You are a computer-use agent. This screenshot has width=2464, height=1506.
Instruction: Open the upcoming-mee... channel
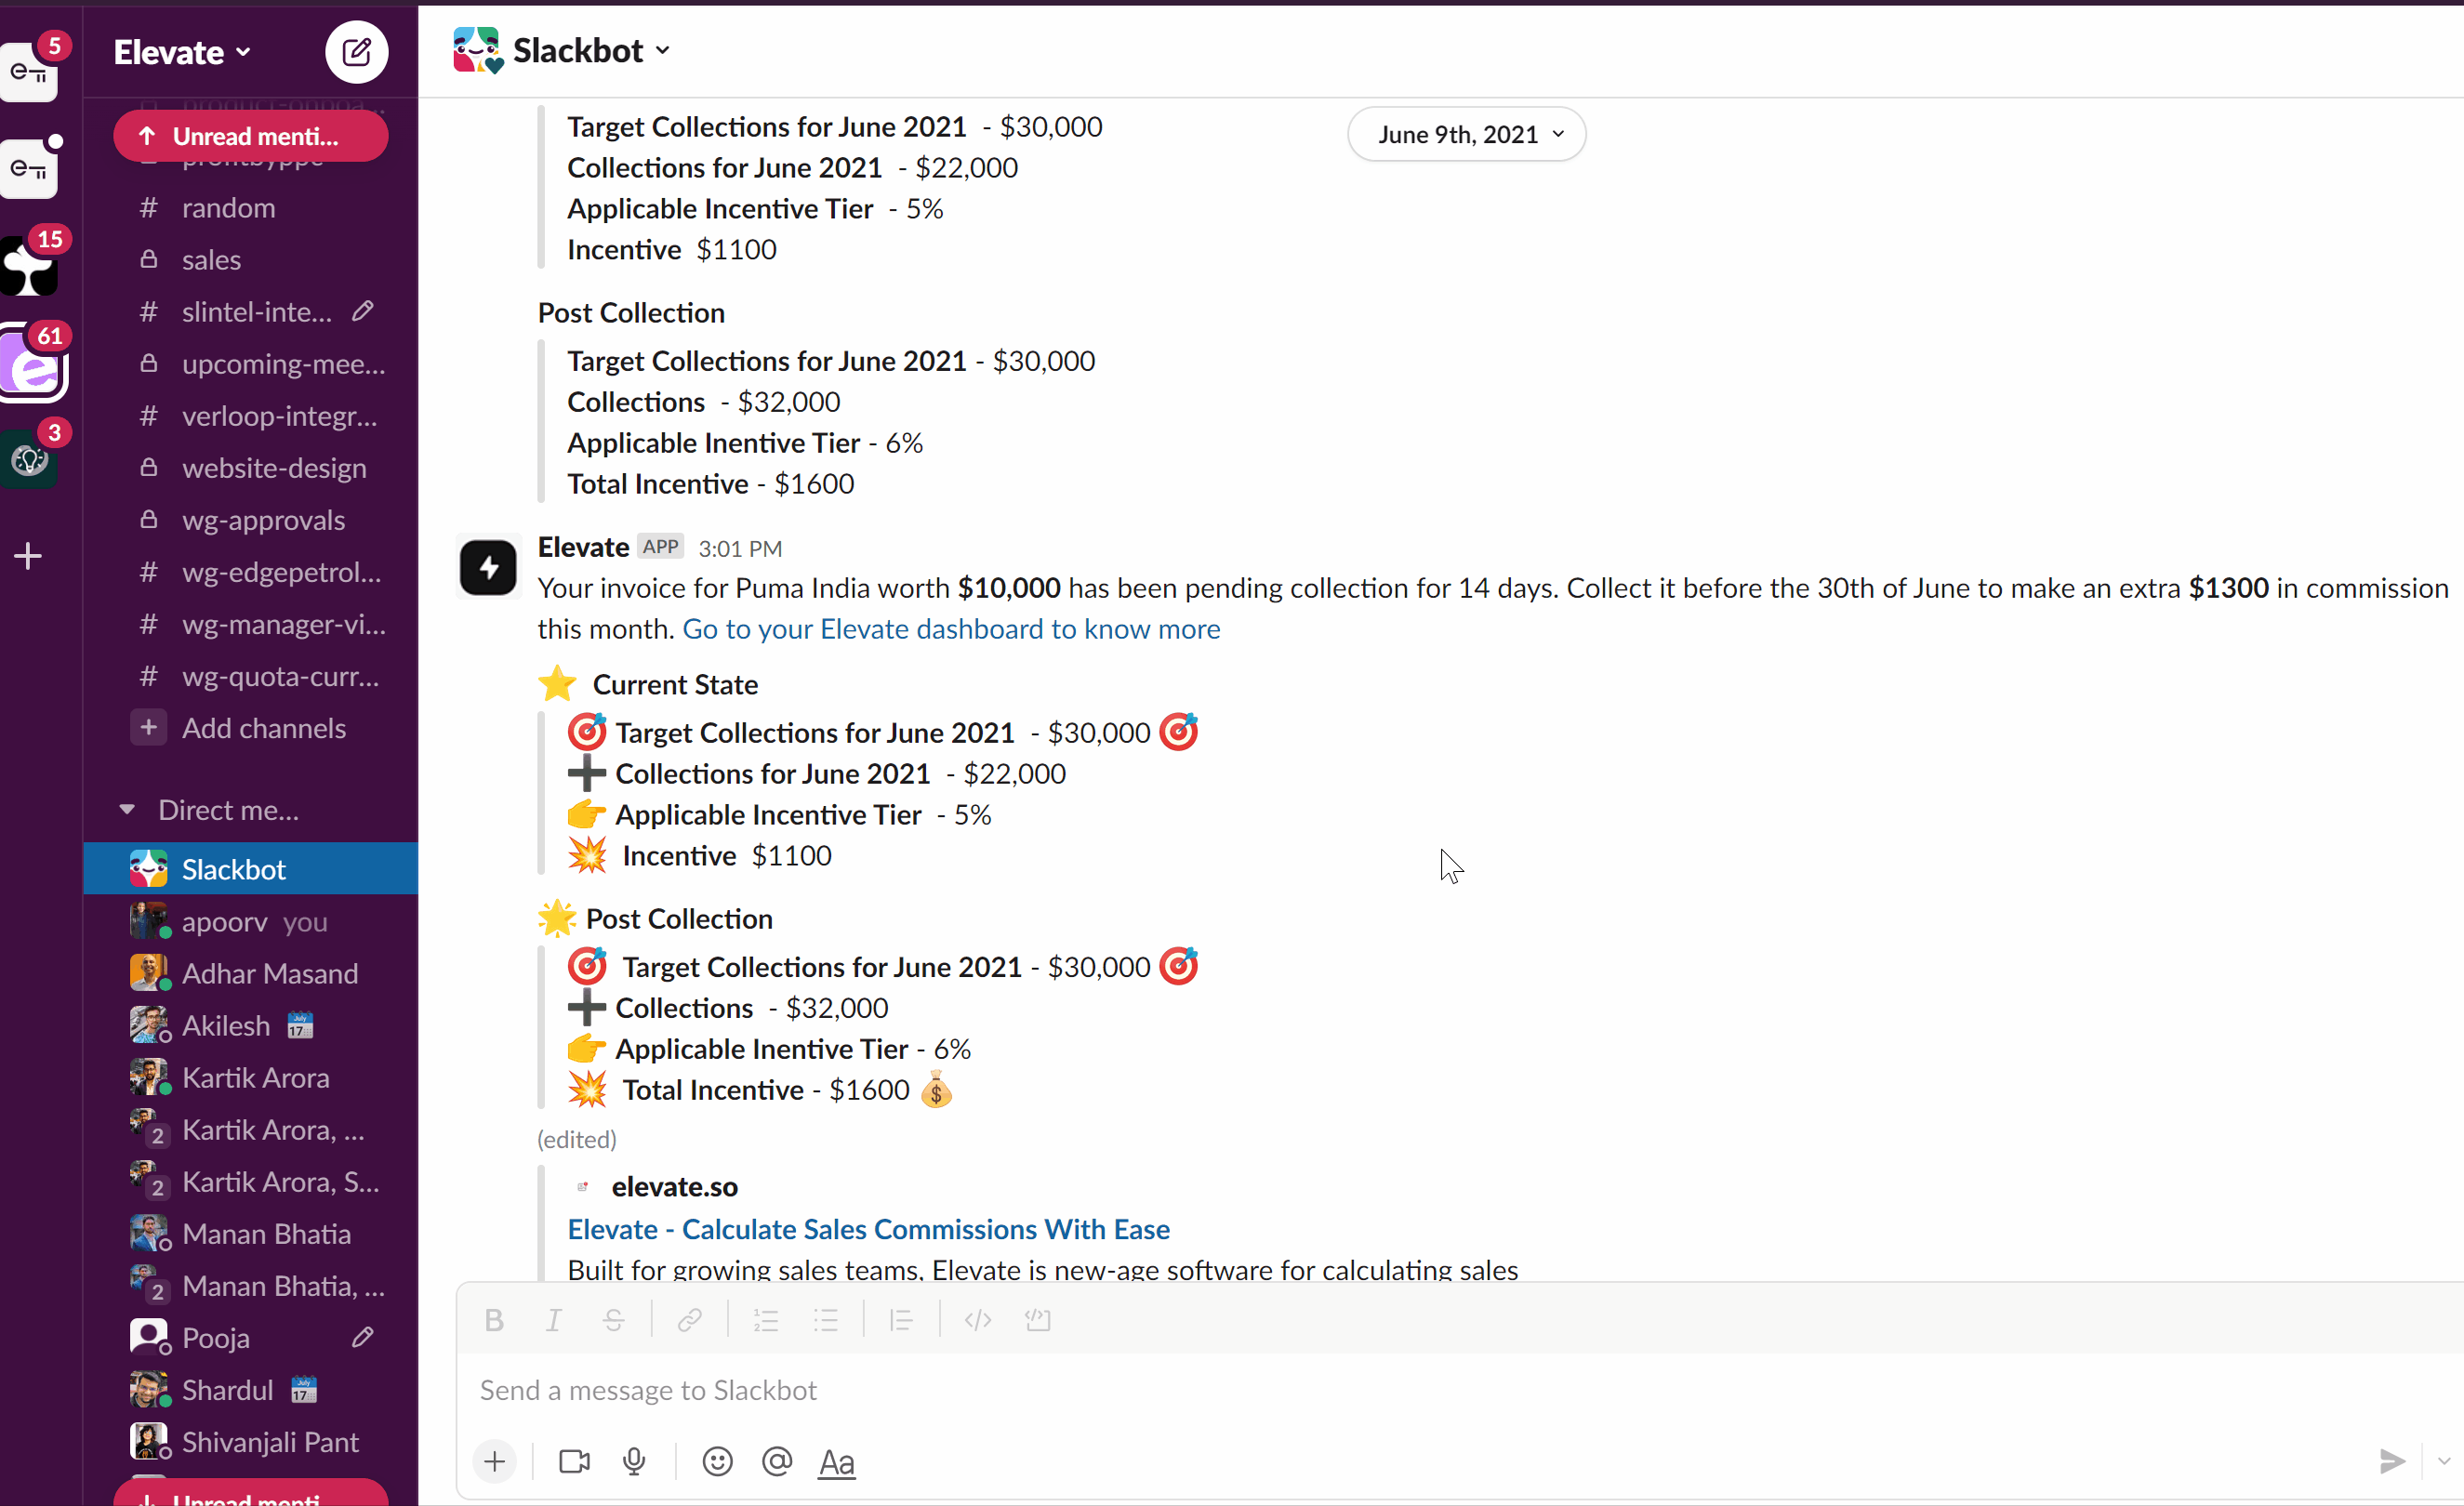(x=251, y=364)
